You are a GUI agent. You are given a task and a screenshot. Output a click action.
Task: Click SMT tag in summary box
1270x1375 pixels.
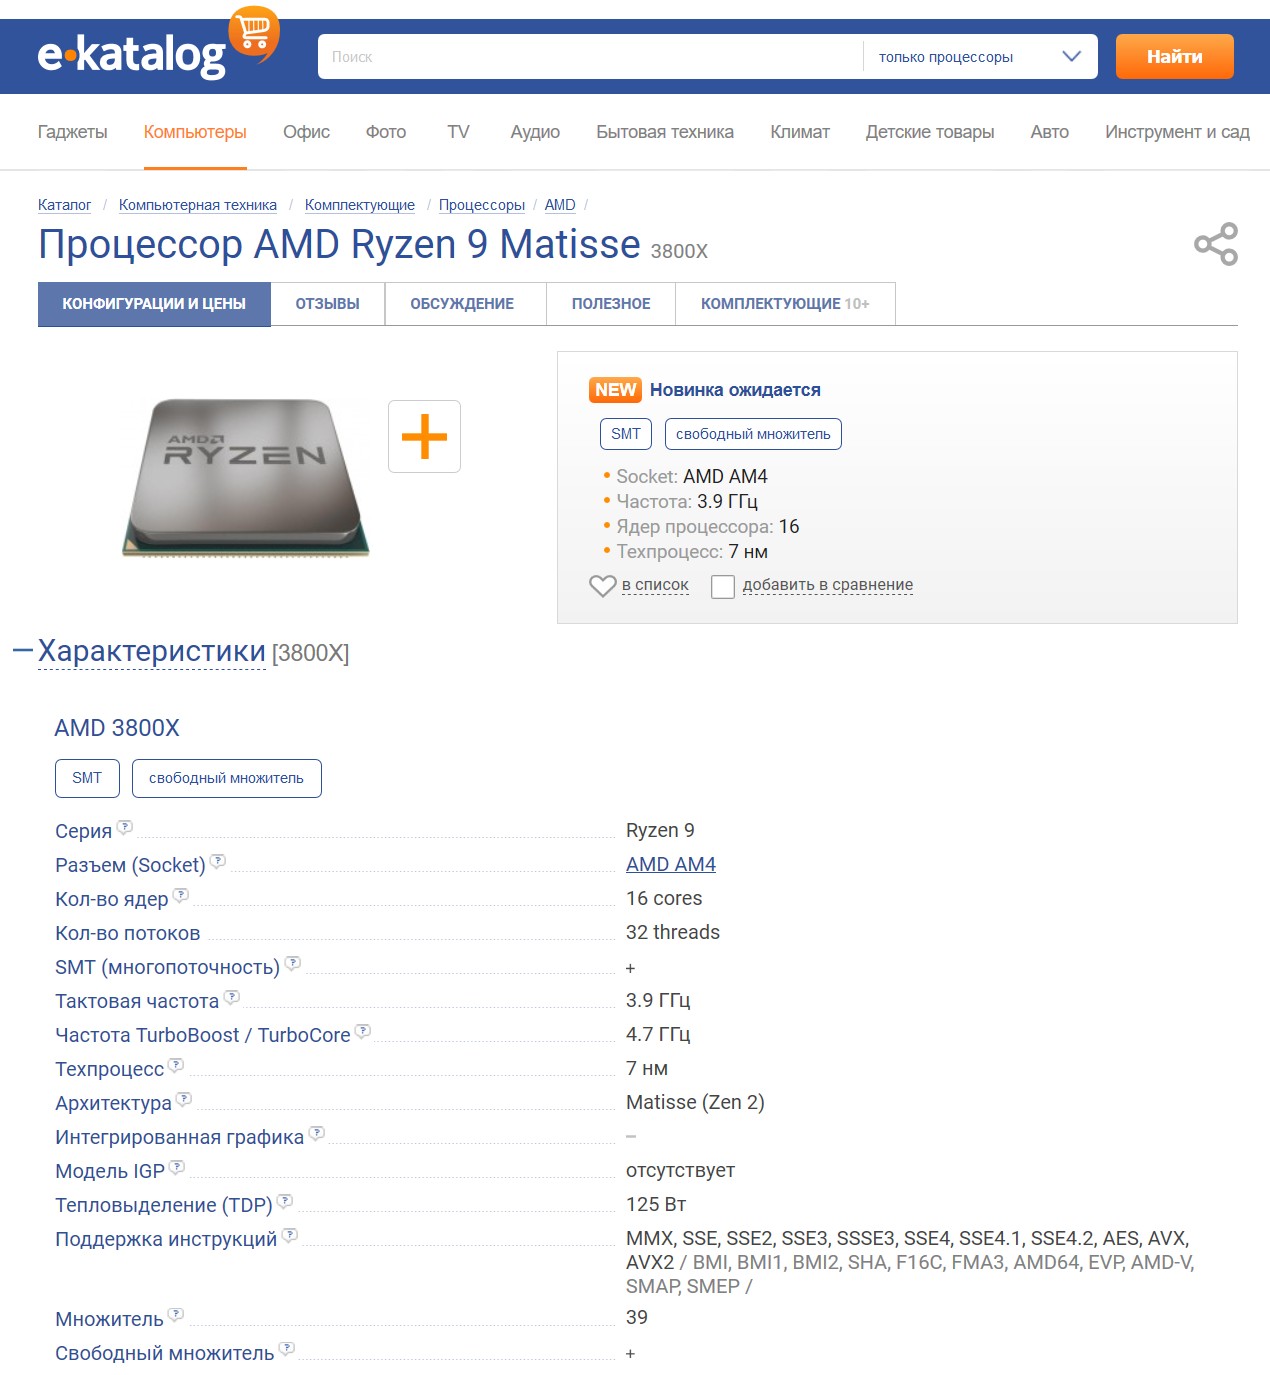pos(626,434)
